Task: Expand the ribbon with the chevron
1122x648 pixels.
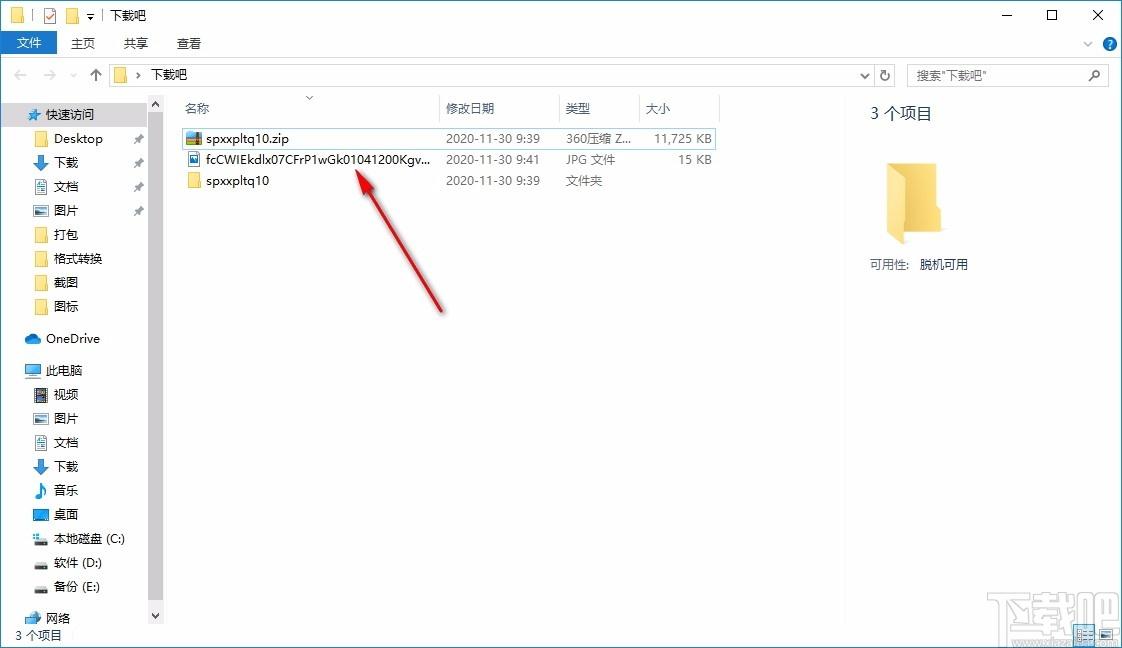Action: pyautogui.click(x=1088, y=44)
